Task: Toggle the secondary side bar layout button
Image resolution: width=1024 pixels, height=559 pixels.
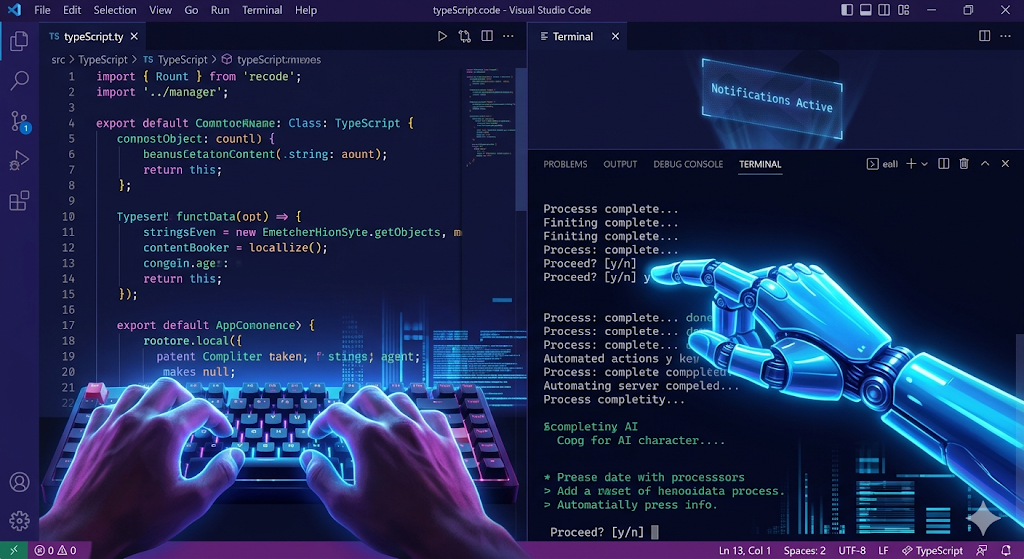Action: [x=886, y=10]
